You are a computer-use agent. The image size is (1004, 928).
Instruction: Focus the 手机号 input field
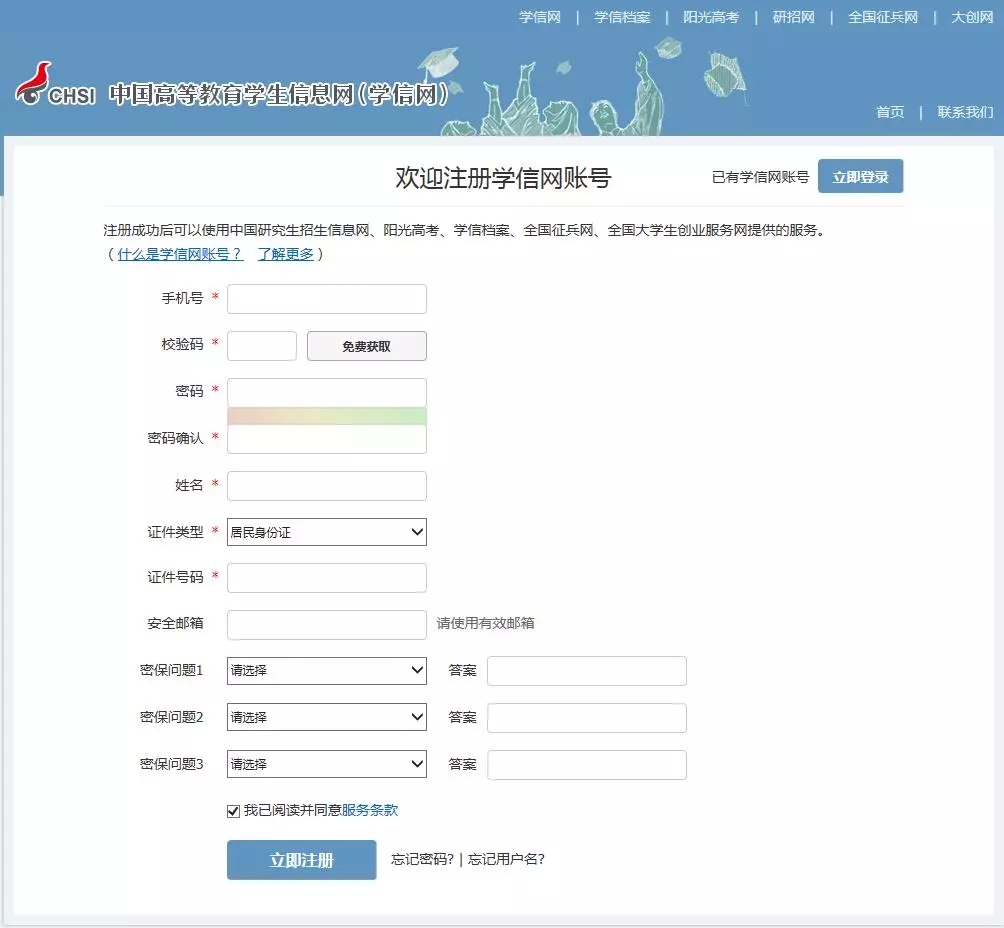pos(327,299)
